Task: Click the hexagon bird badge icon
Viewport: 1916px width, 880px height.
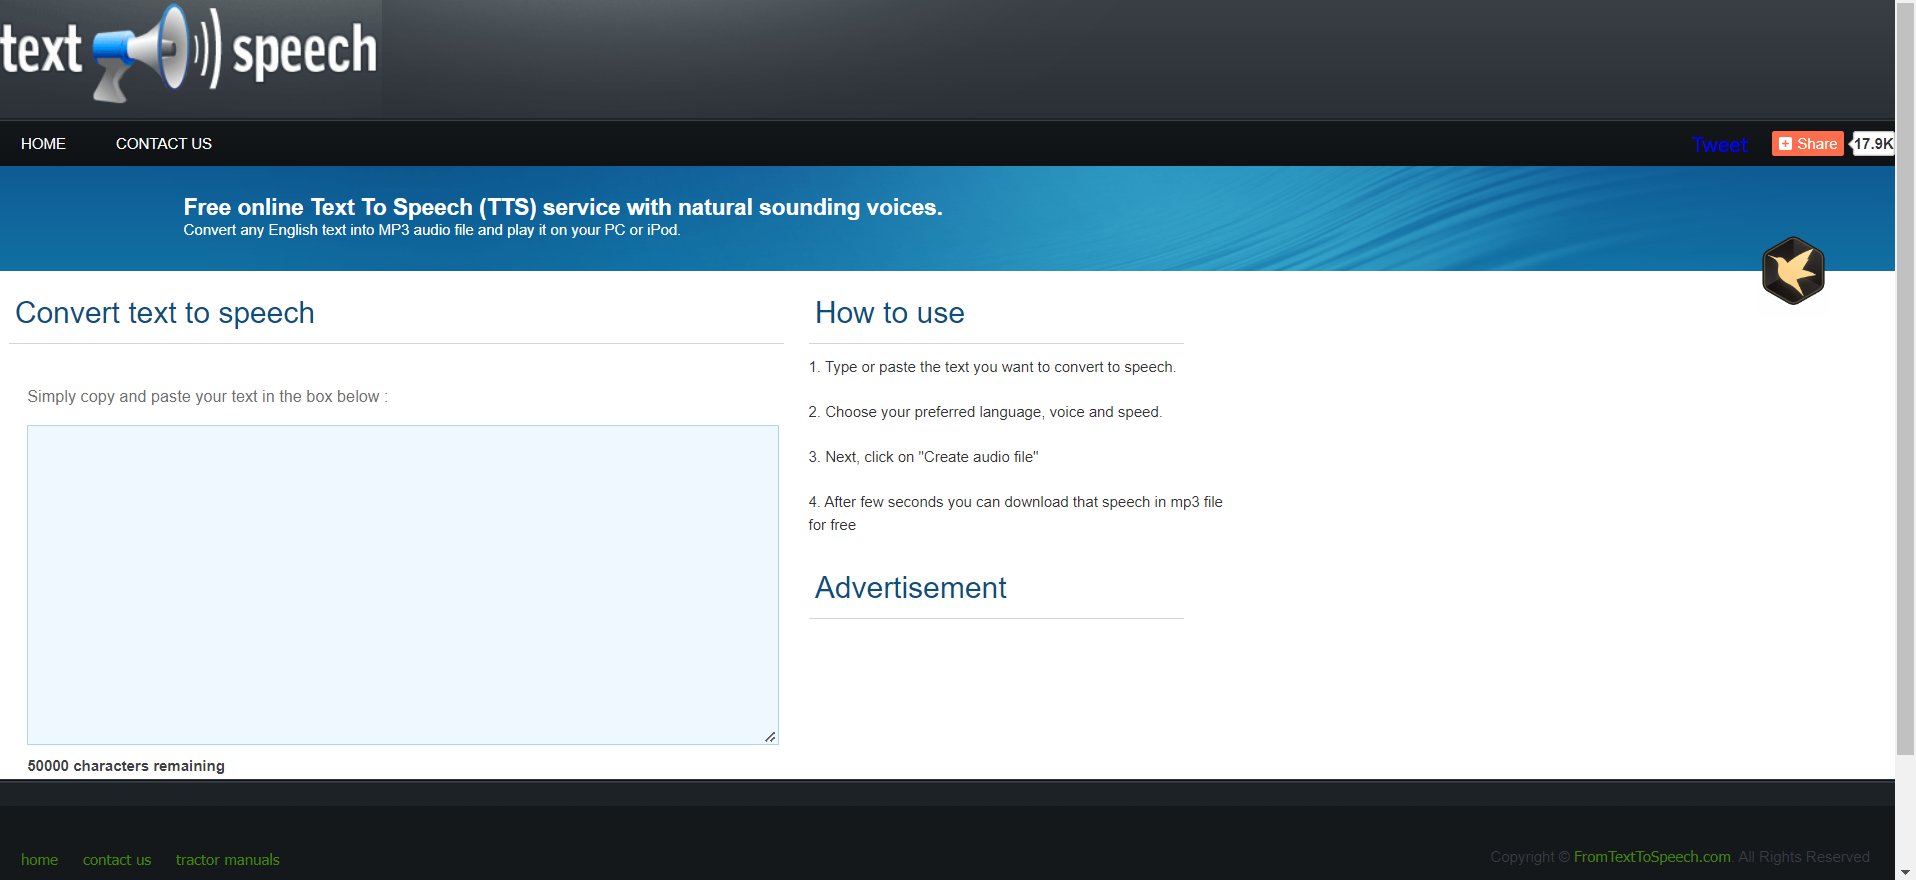Action: click(1793, 270)
